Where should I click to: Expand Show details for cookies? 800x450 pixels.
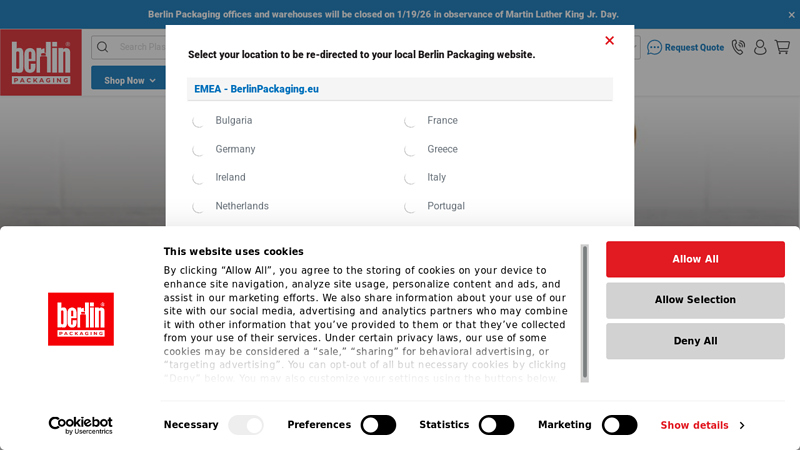701,425
